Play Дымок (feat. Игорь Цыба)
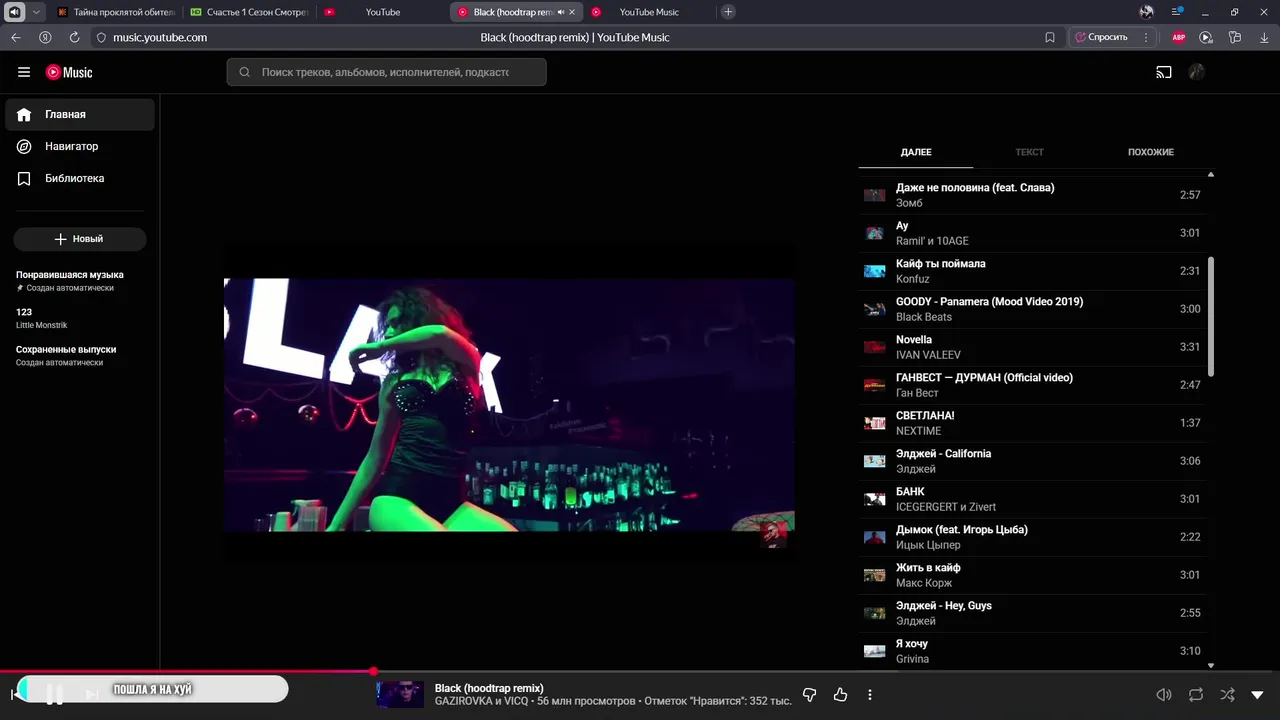Viewport: 1280px width, 720px height. pyautogui.click(x=1032, y=537)
